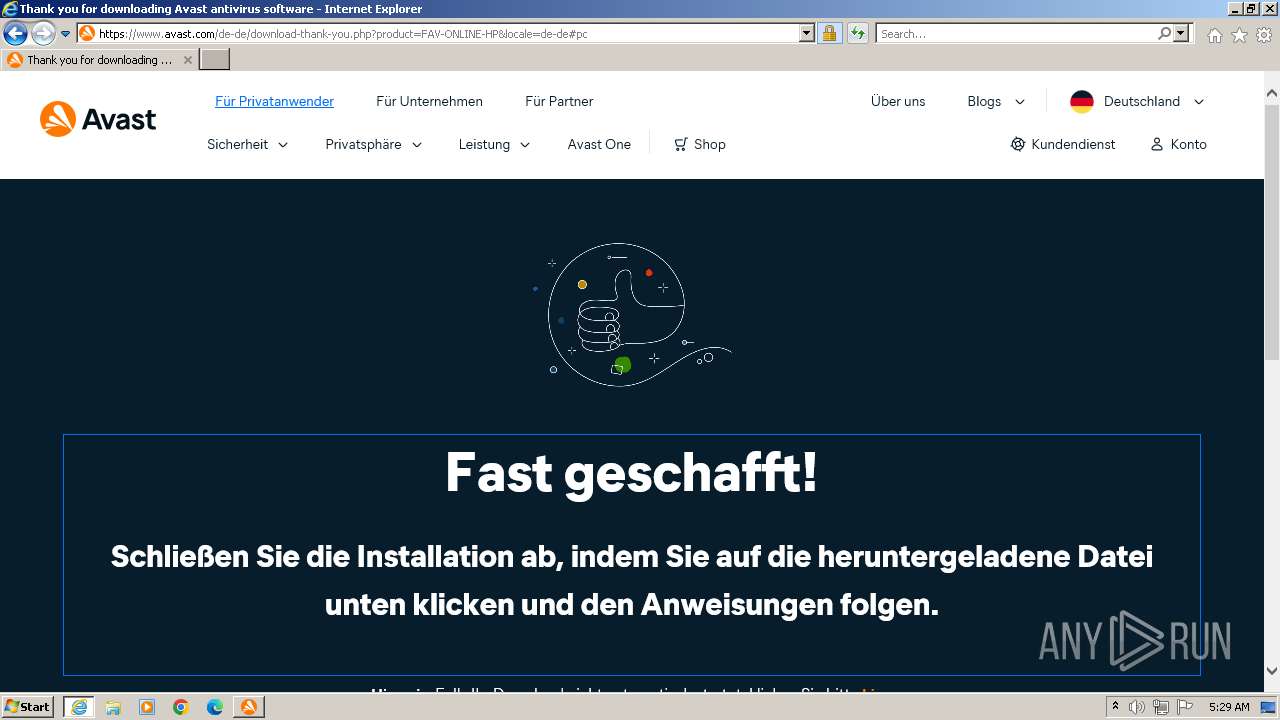1280x720 pixels.
Task: Open a new blank tab
Action: [215, 60]
